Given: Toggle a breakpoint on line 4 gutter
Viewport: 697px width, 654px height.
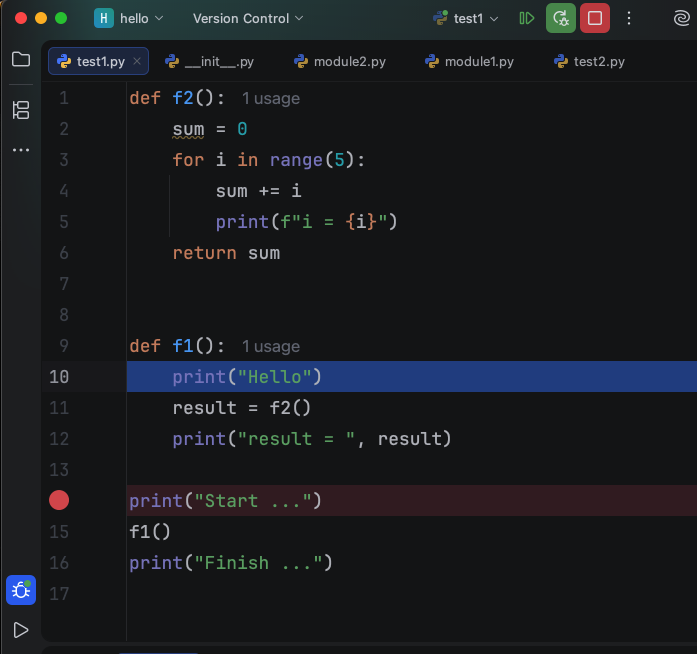Looking at the screenshot, I should pyautogui.click(x=59, y=190).
